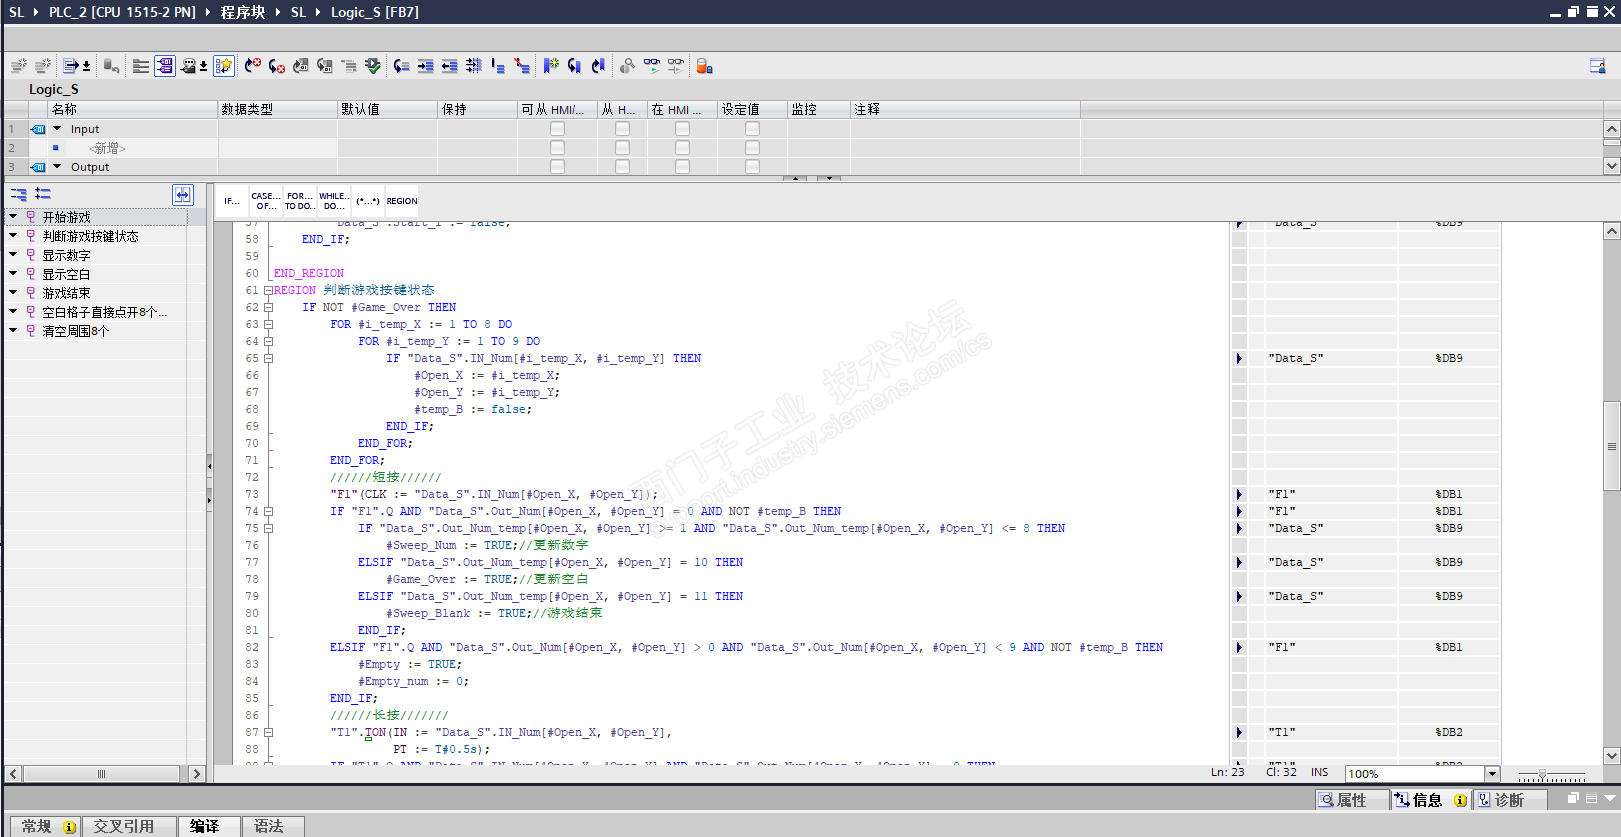1621x837 pixels.
Task: Tick the 从 H... checkbox in the <新增> row
Action: click(622, 148)
